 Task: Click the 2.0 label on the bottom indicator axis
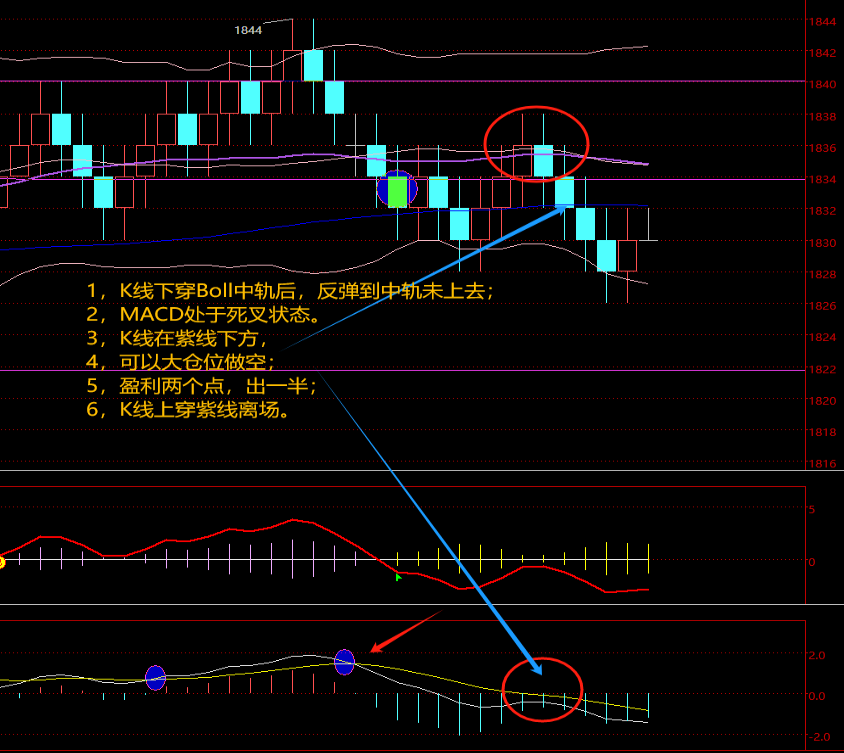coord(817,656)
